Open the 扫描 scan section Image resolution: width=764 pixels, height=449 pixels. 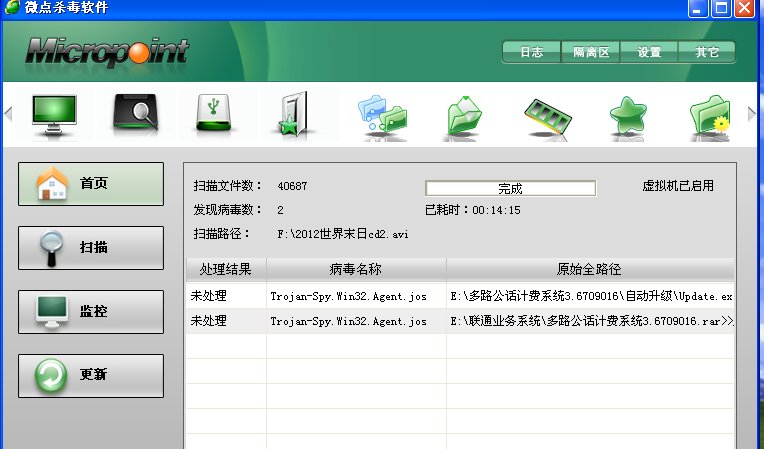(x=91, y=248)
